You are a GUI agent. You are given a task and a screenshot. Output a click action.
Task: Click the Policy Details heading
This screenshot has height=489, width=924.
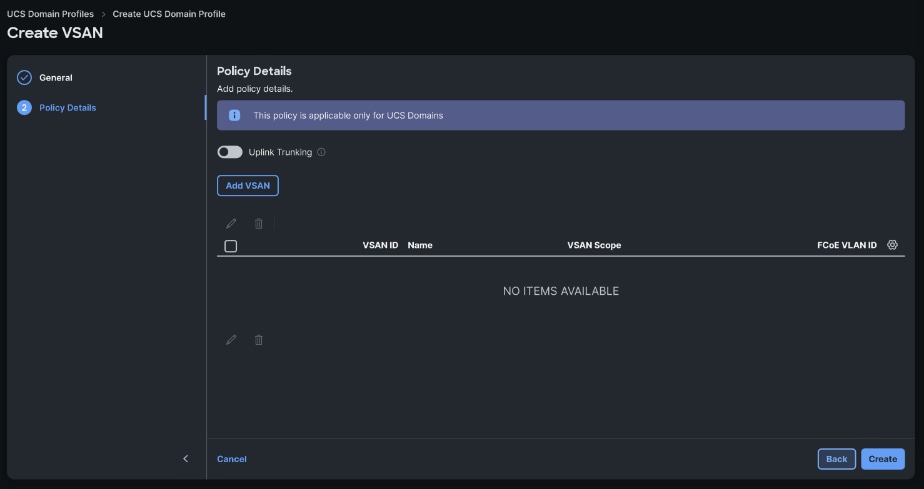[254, 71]
